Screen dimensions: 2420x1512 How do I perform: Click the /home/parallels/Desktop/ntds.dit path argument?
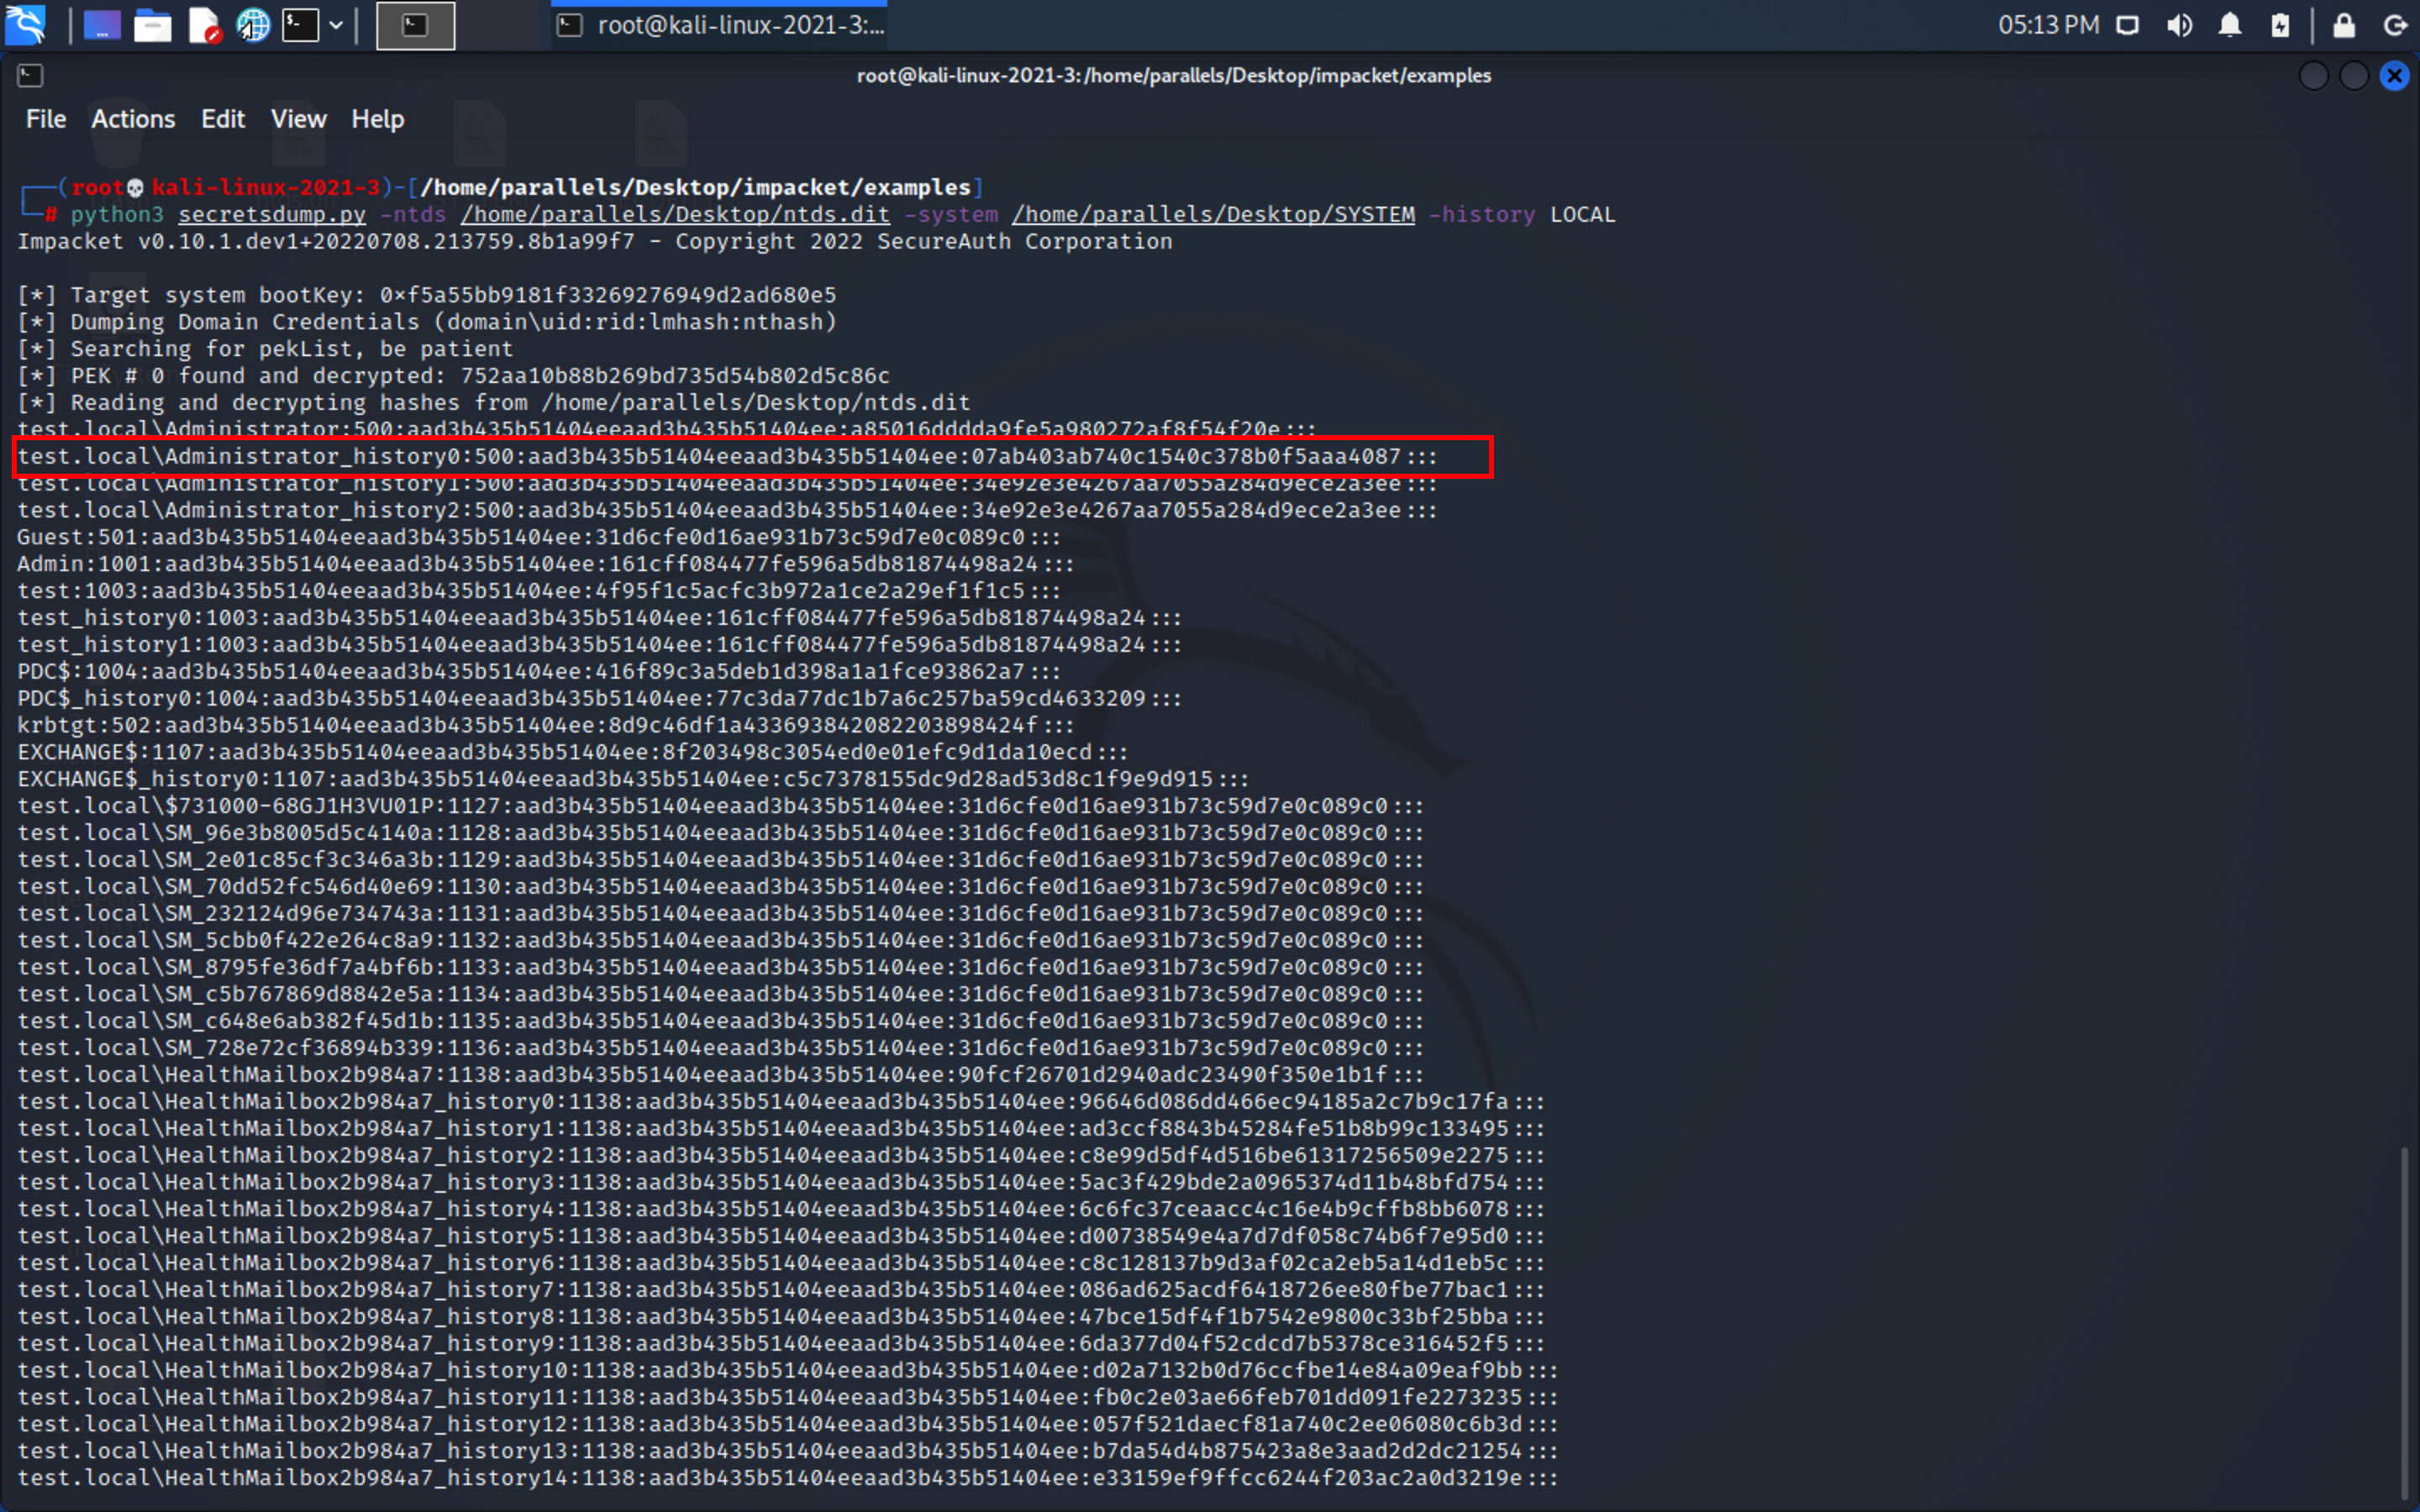pyautogui.click(x=675, y=214)
